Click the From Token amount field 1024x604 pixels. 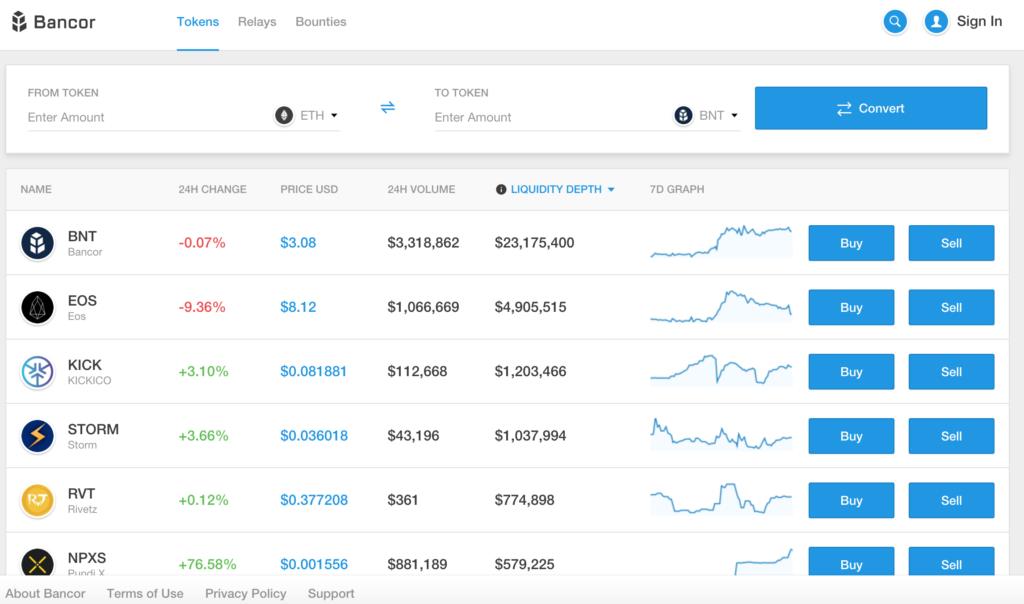click(149, 118)
